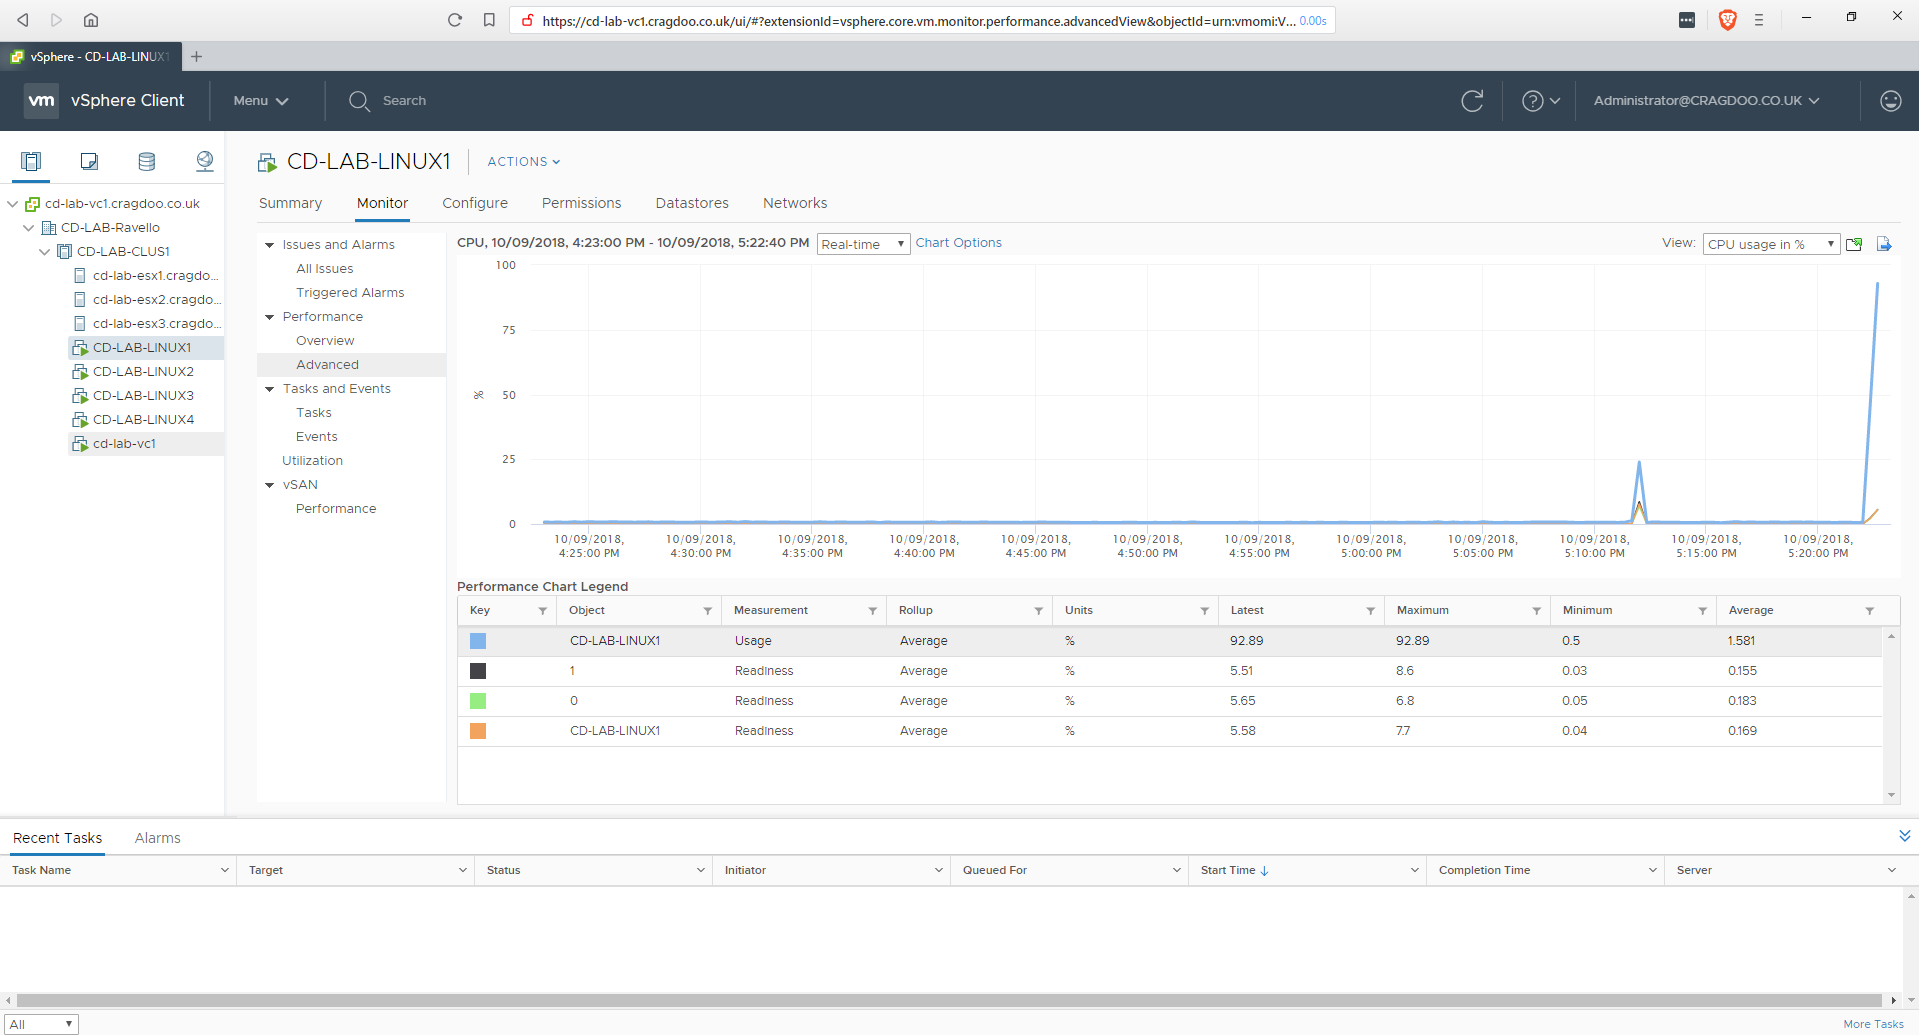
Task: Bookmark this page in browser
Action: pyautogui.click(x=489, y=20)
